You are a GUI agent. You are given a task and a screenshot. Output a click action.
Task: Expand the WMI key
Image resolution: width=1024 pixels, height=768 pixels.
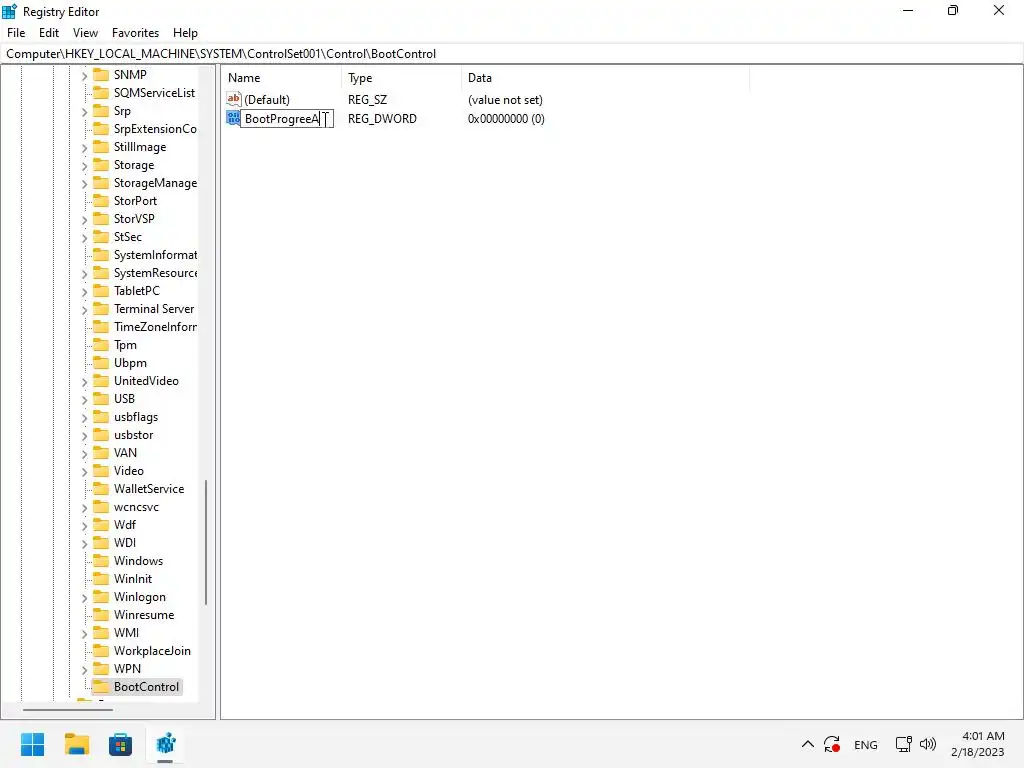point(84,633)
